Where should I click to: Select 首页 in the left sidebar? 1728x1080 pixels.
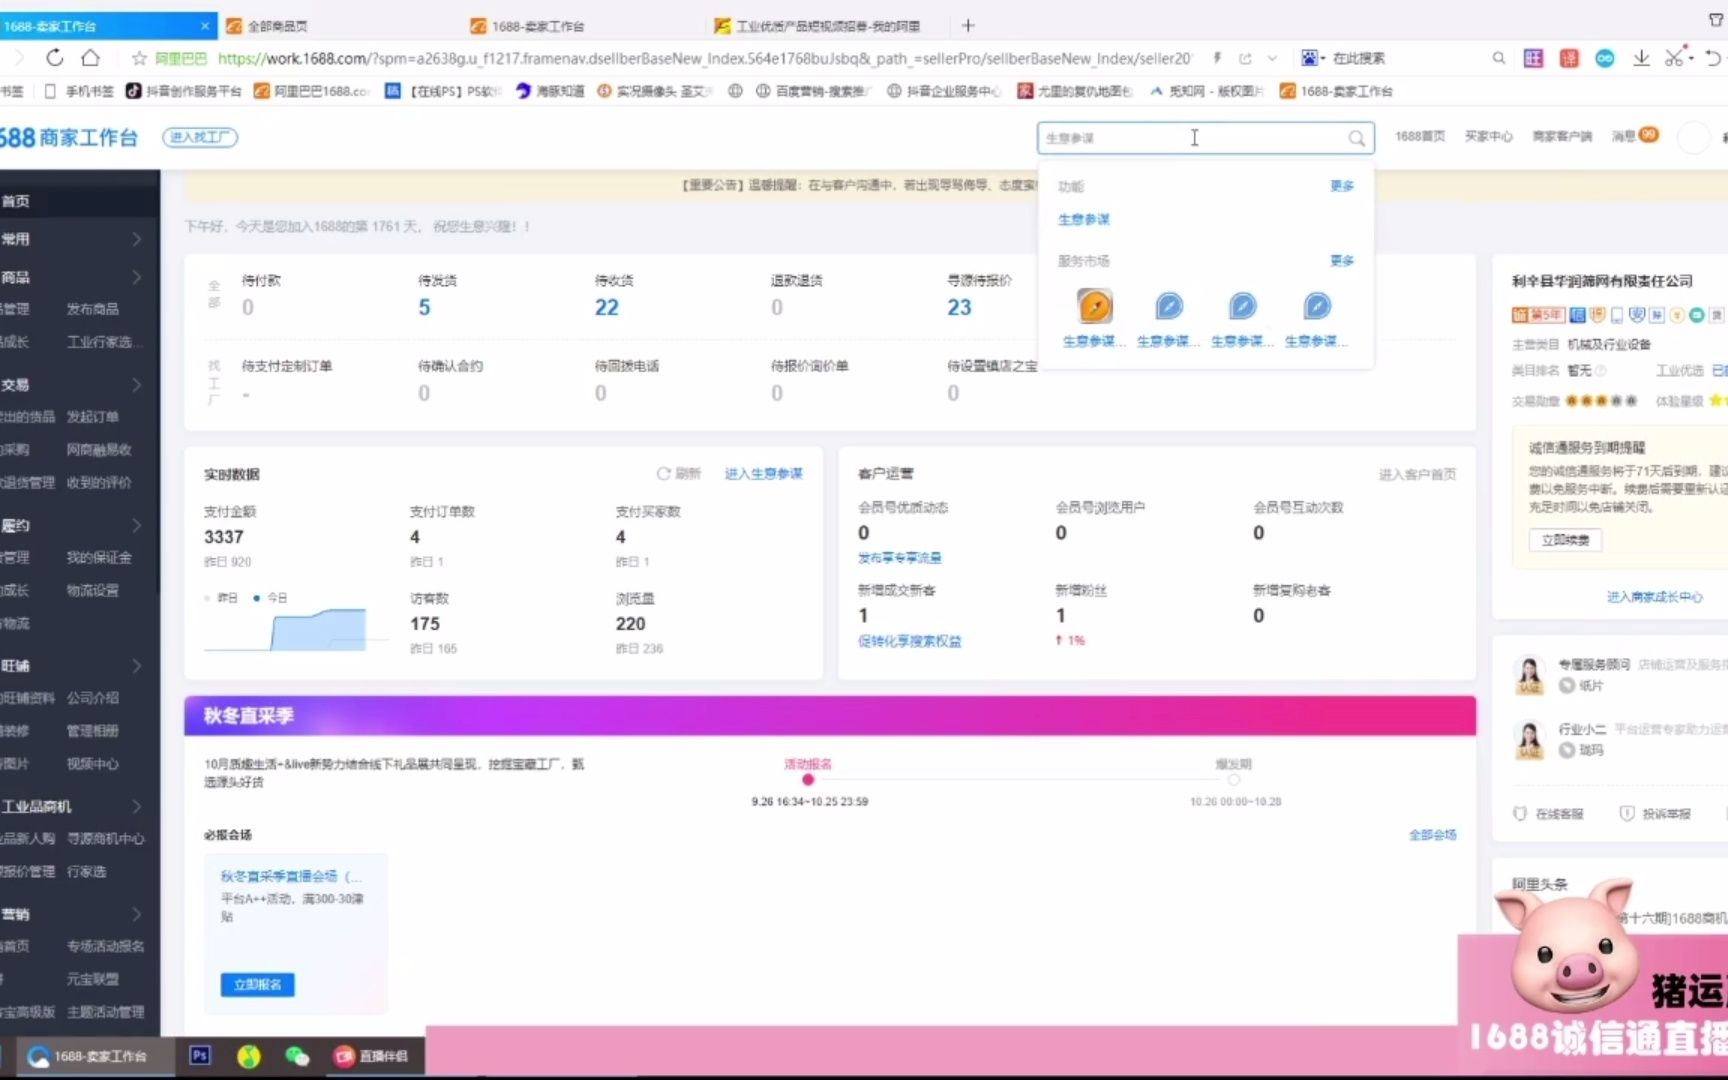16,201
